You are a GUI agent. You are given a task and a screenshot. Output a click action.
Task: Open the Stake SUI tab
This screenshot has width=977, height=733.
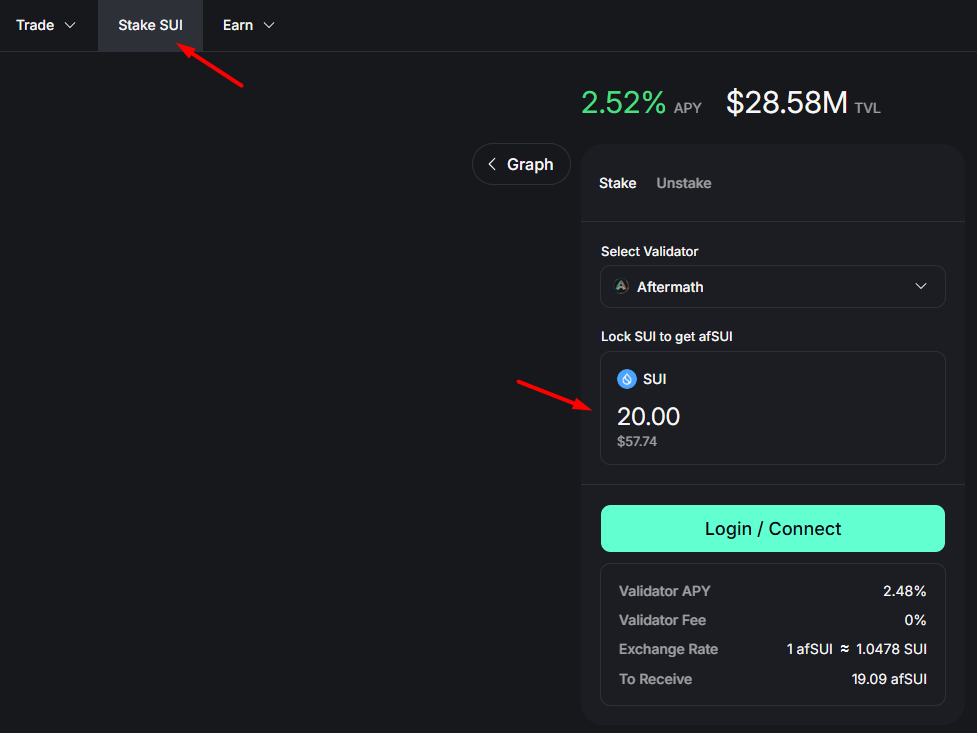pyautogui.click(x=150, y=25)
